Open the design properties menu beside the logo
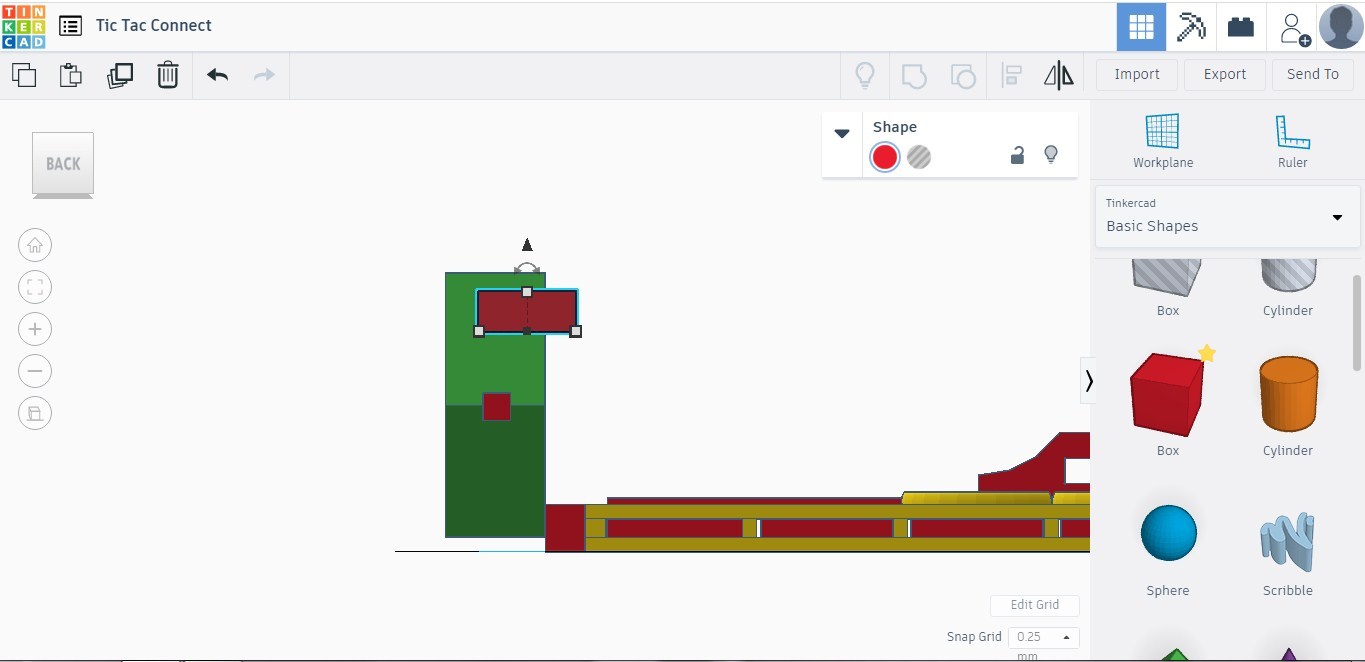 69,25
